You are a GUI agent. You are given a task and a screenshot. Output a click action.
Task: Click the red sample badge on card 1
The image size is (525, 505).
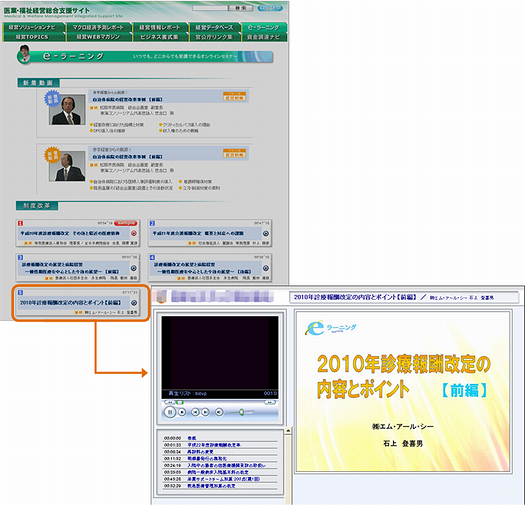pos(126,223)
